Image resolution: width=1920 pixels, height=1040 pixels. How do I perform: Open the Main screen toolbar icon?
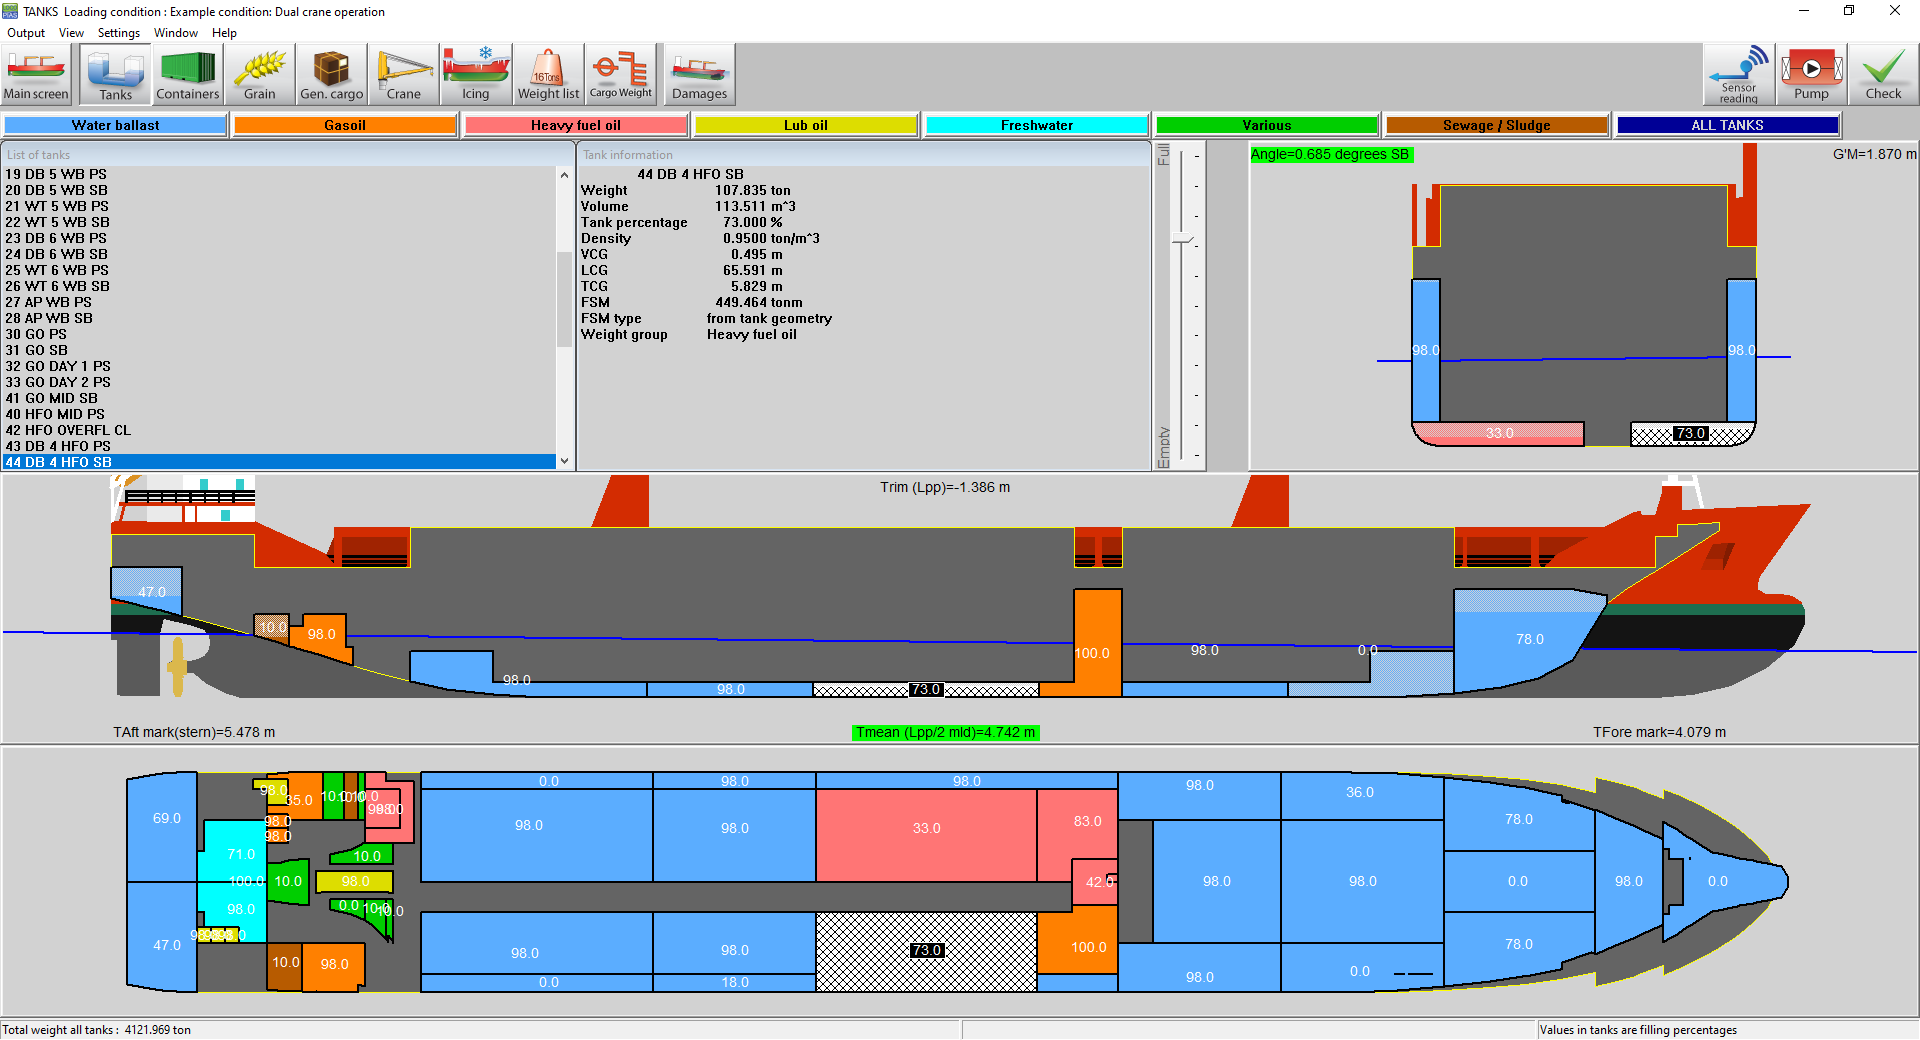(x=36, y=75)
